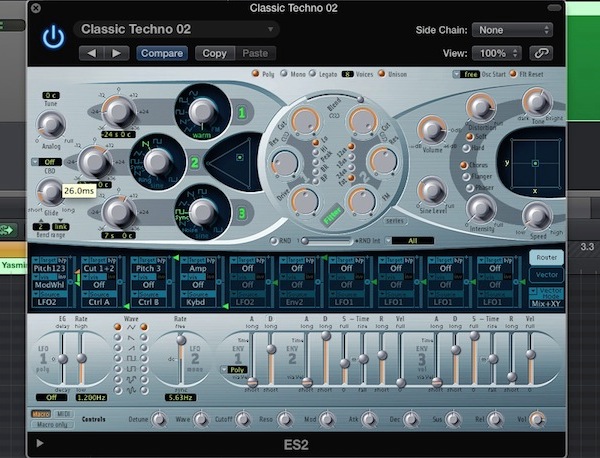Screen dimensions: 600x458
Task: Click the Copy button
Action: pyautogui.click(x=214, y=53)
